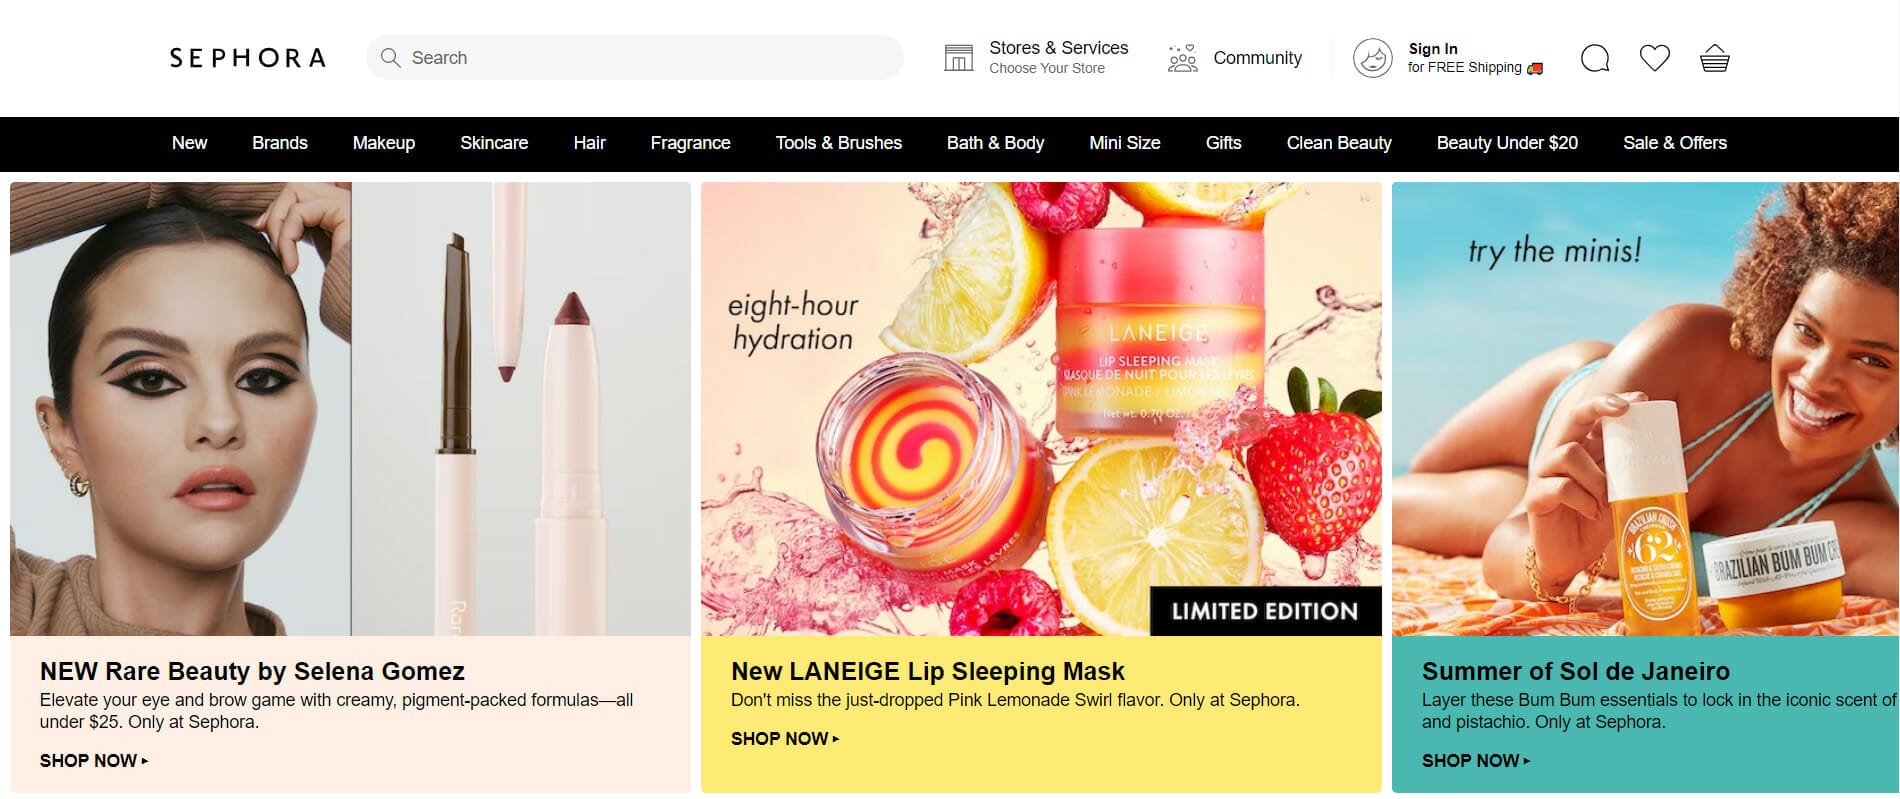The width and height of the screenshot is (1900, 799).
Task: Click NEW Rare Beauty by Selena Gomez heading
Action: pos(252,671)
